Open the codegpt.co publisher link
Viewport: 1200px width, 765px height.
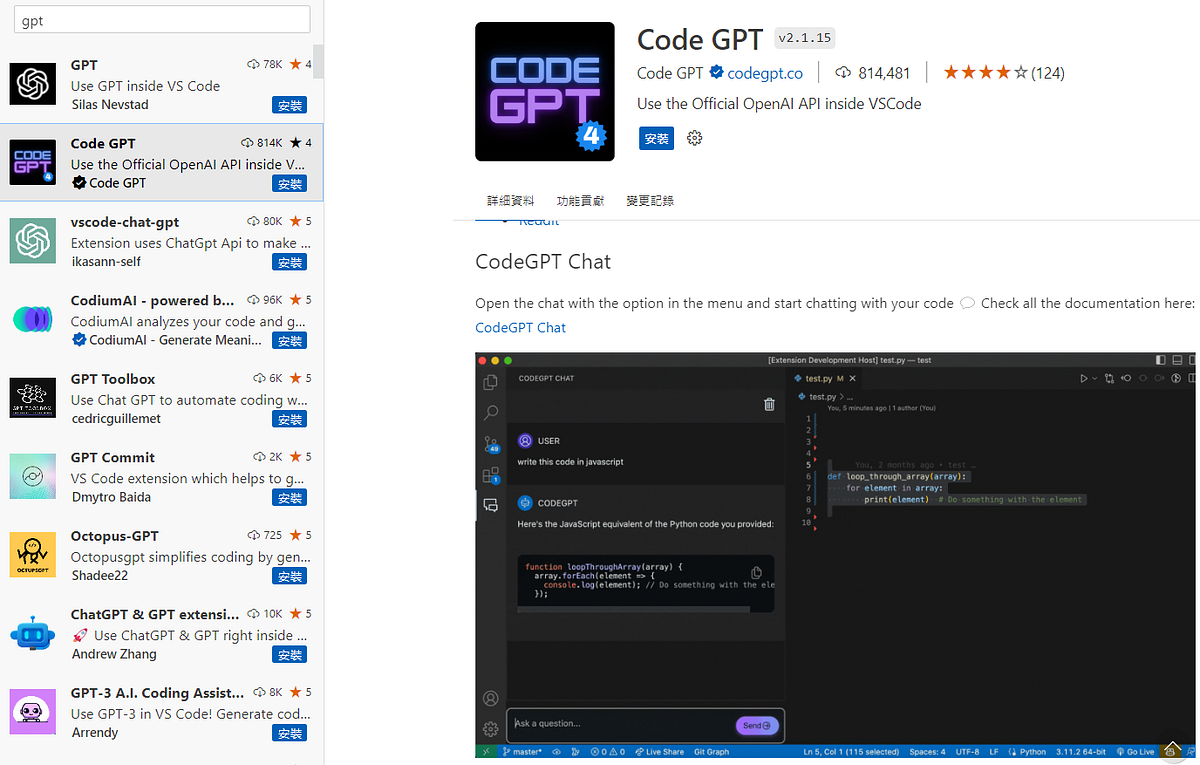[764, 72]
